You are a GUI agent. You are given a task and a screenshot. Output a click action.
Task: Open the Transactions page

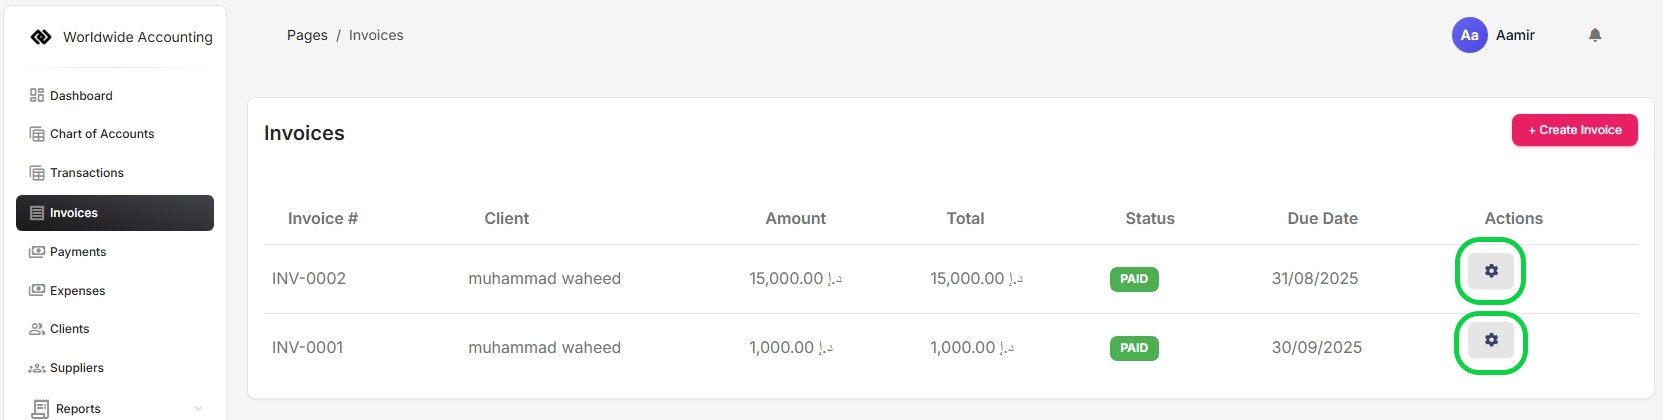coord(87,173)
